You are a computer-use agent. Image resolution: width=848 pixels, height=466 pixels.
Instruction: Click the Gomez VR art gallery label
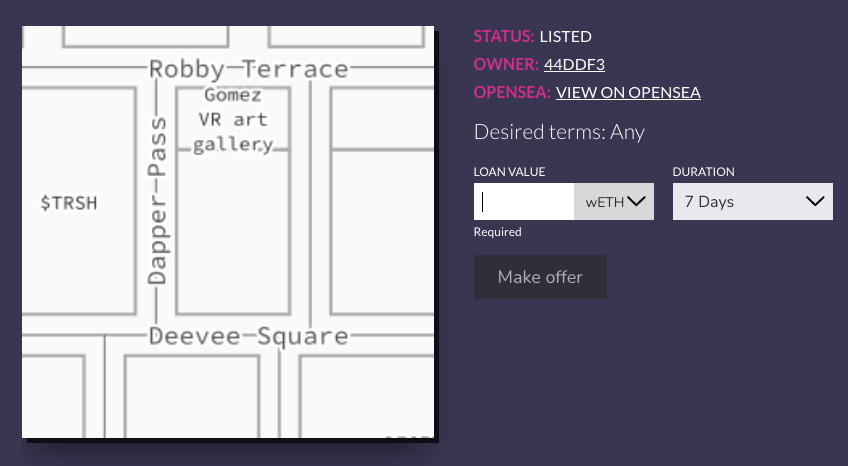pyautogui.click(x=233, y=120)
